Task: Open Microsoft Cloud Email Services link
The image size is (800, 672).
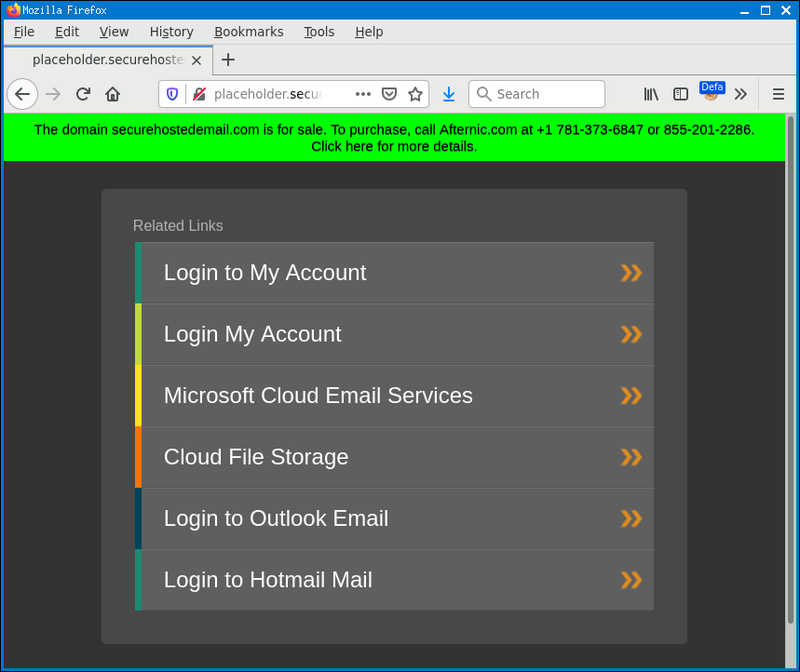Action: (394, 395)
